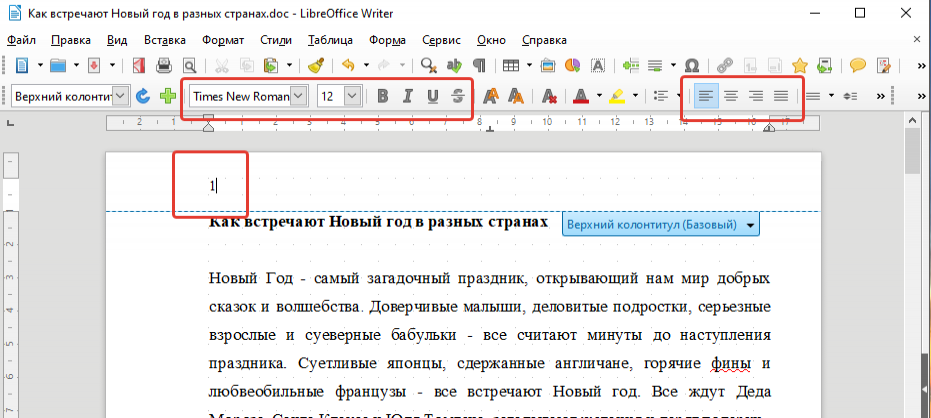This screenshot has height=418, width=931.
Task: Toggle Bold formatting
Action: [x=383, y=97]
